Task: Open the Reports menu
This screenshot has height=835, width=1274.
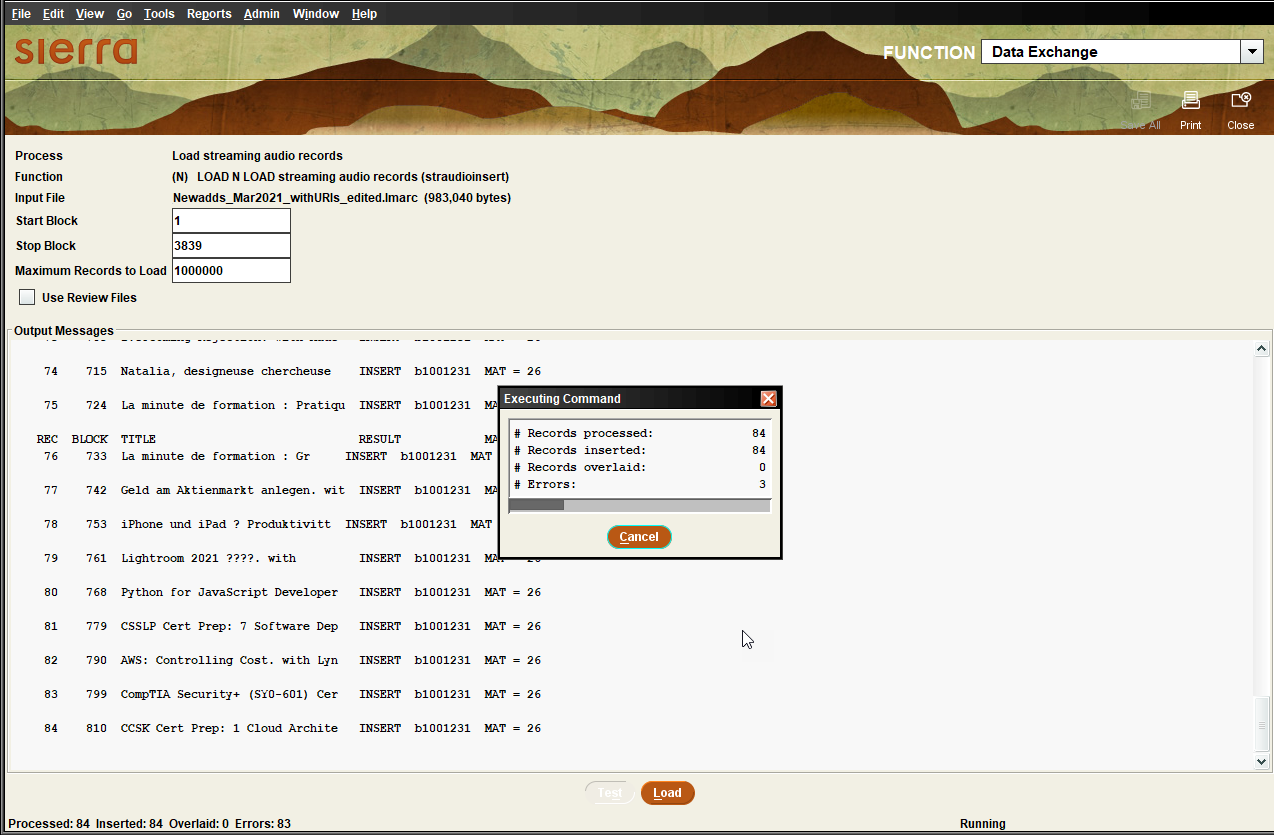Action: (x=209, y=14)
